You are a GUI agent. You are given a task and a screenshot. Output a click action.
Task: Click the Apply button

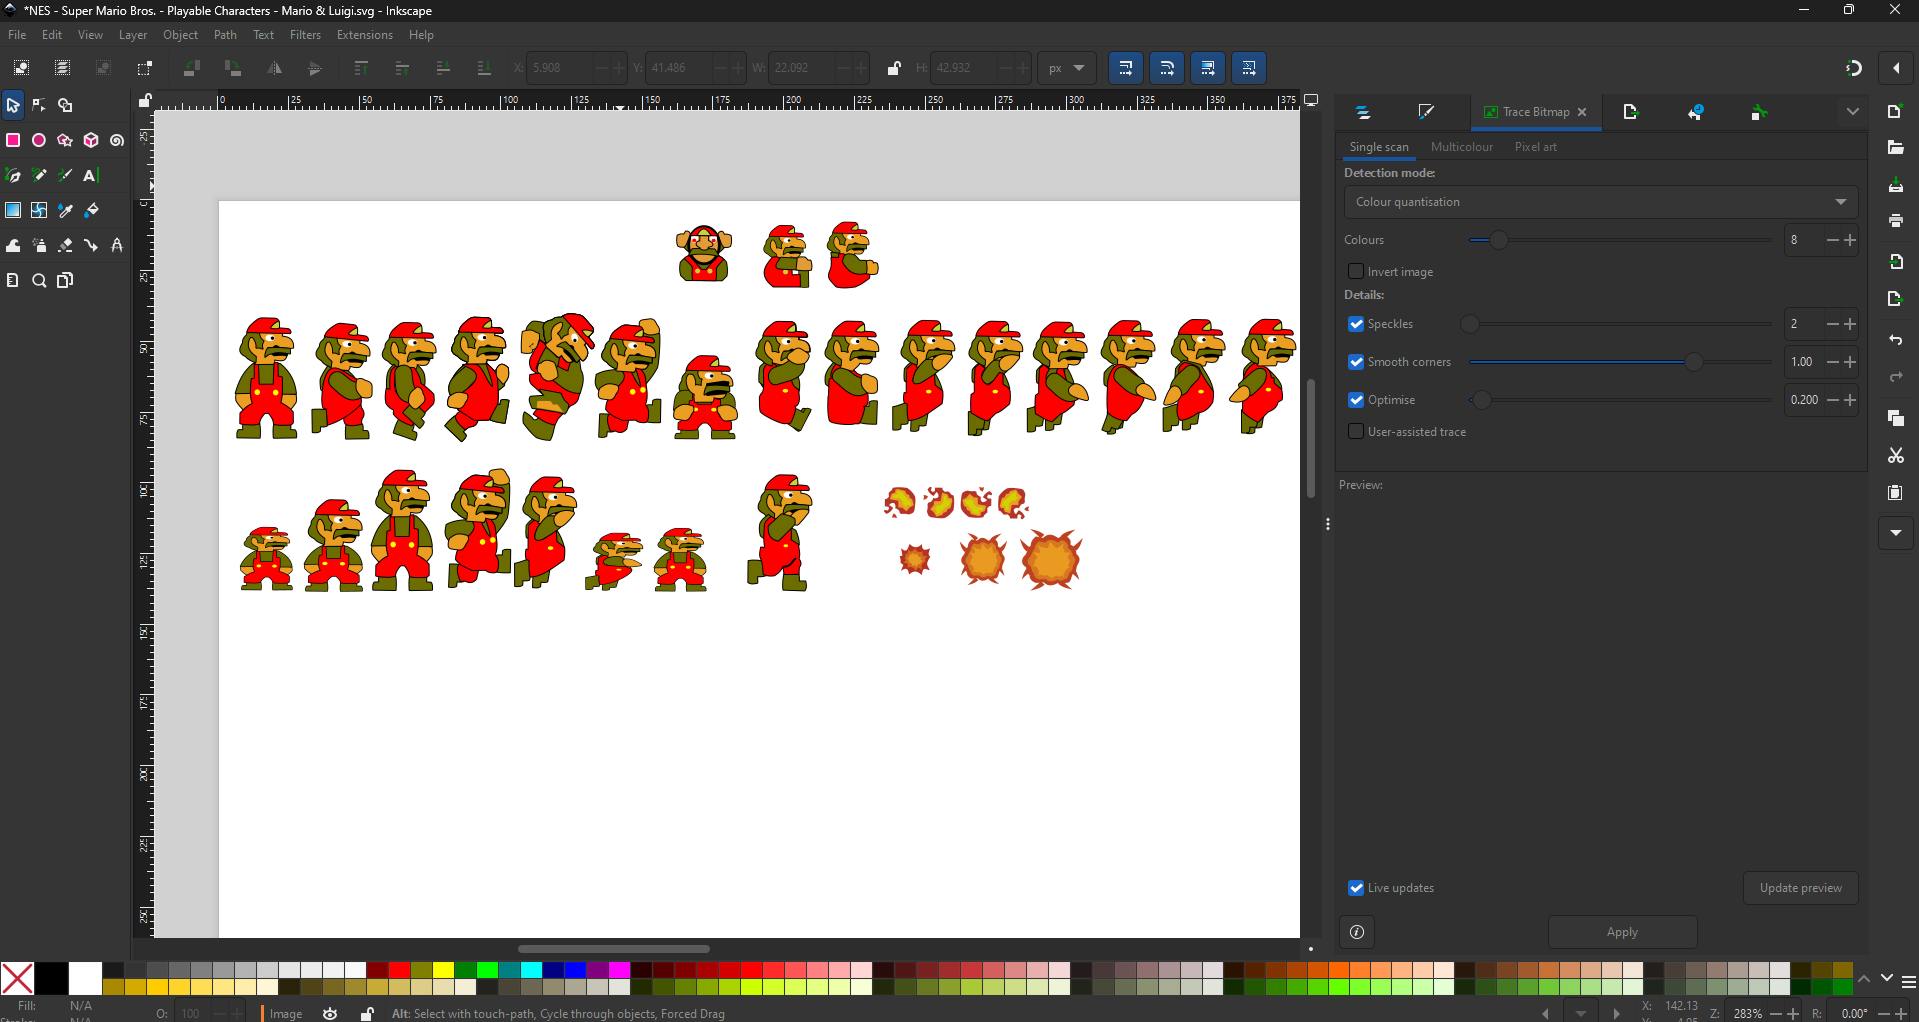(x=1622, y=932)
